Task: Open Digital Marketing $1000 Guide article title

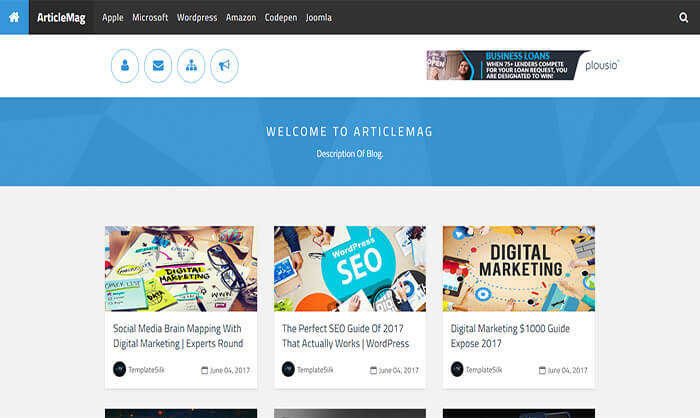Action: [x=510, y=336]
